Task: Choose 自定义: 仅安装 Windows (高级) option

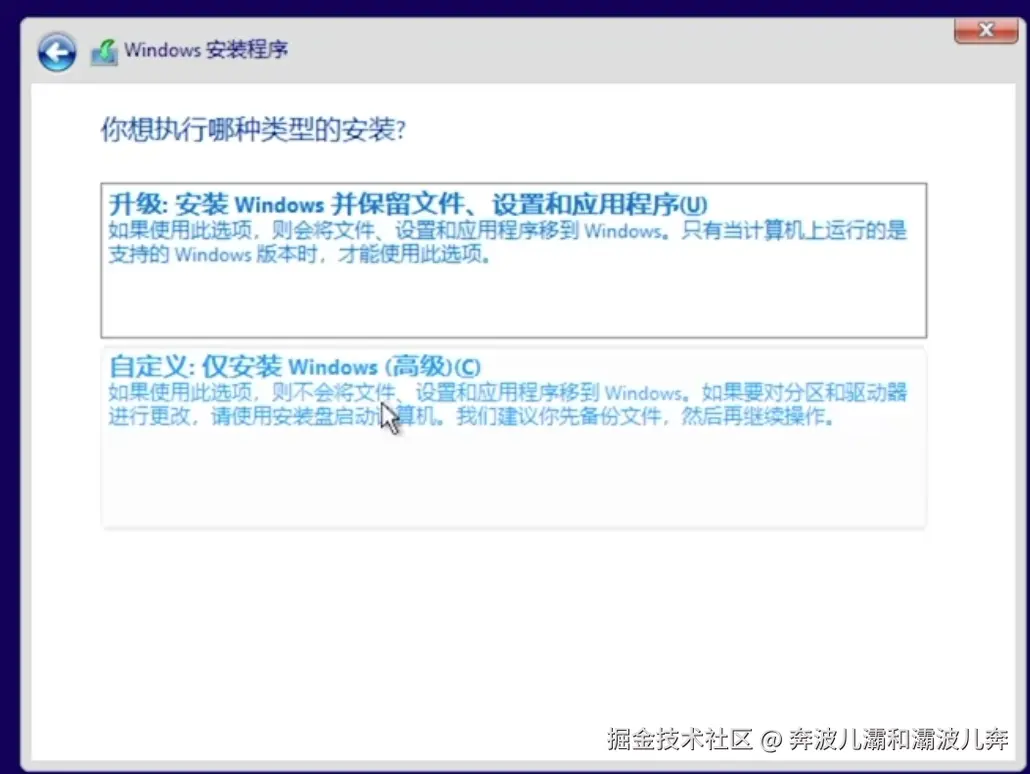Action: point(514,437)
